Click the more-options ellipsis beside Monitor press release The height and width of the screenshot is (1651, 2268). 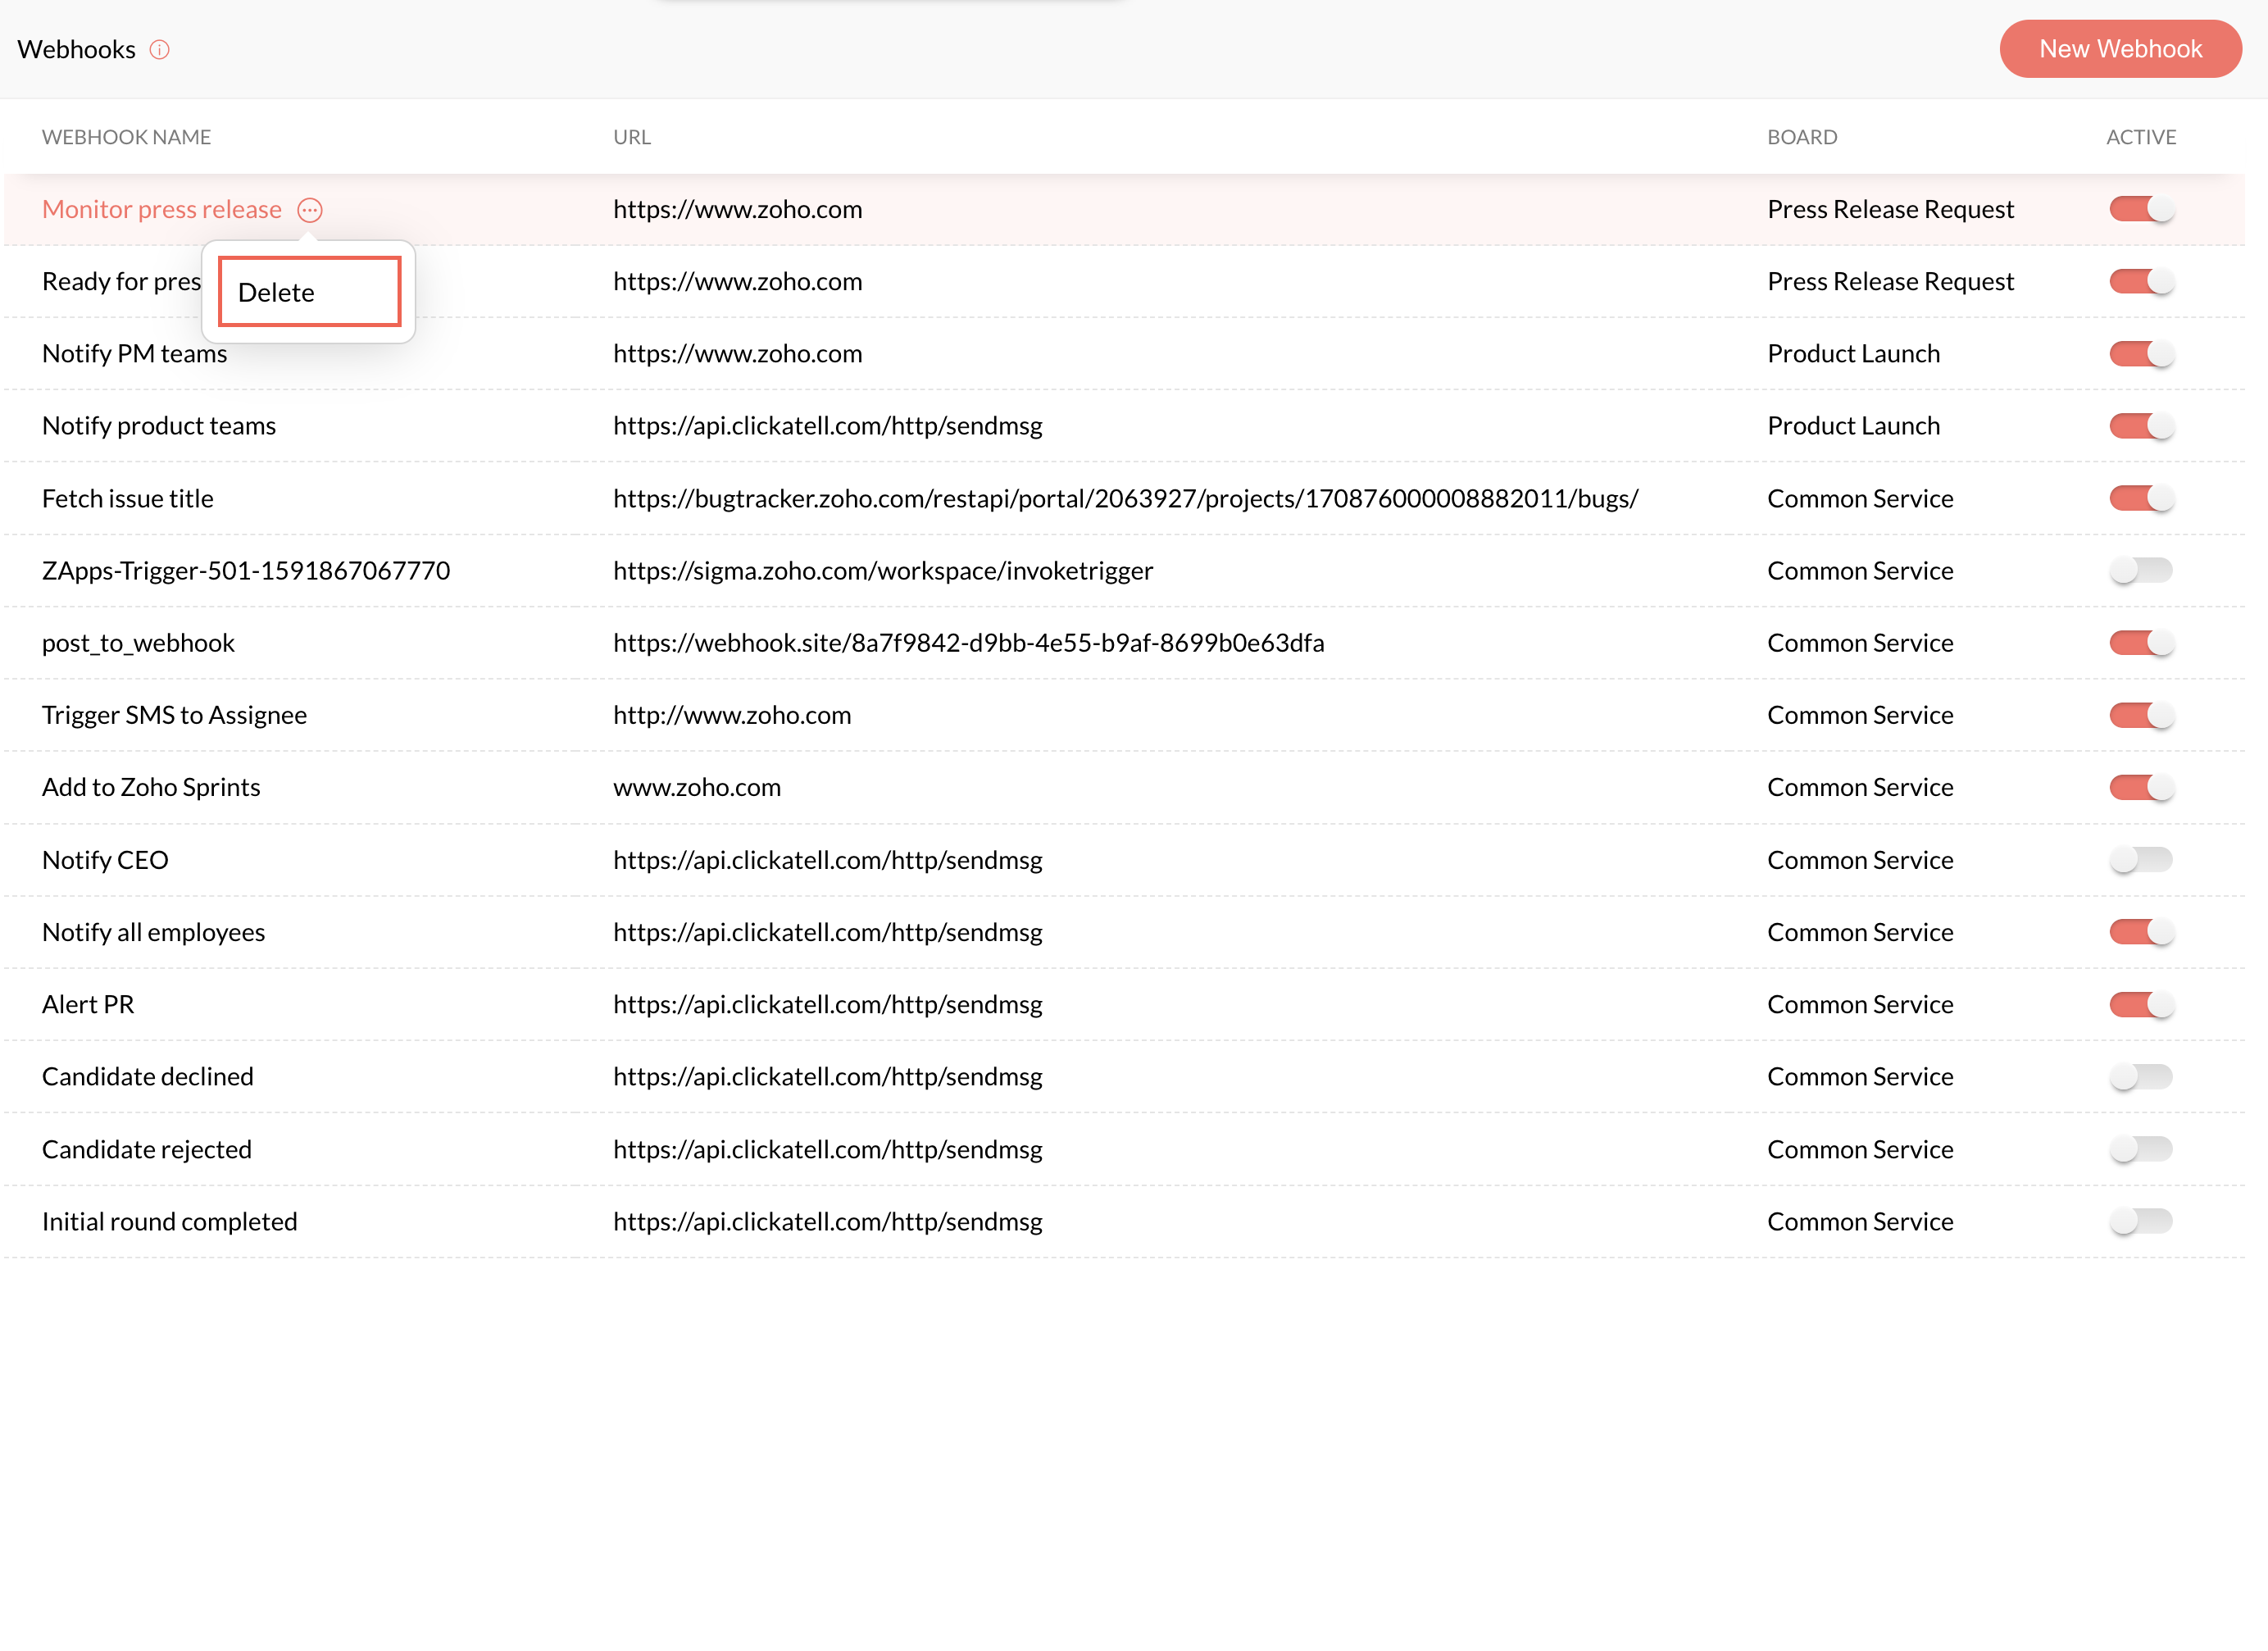[x=310, y=210]
